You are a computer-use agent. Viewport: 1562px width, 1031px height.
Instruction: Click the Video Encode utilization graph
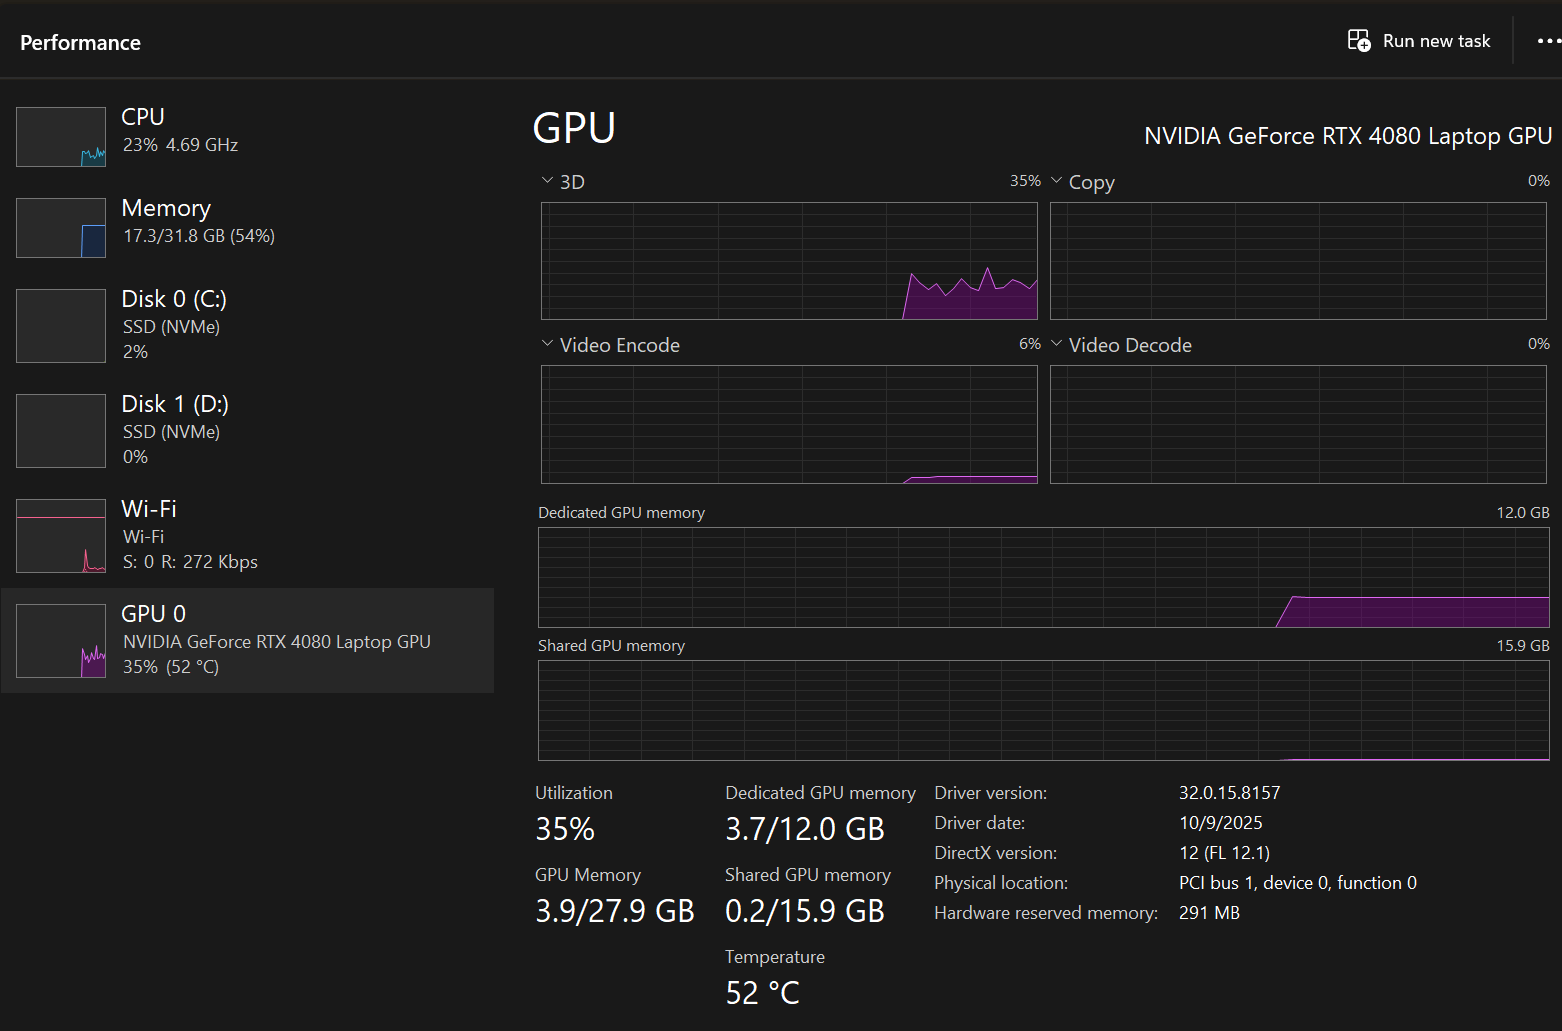[x=789, y=424]
